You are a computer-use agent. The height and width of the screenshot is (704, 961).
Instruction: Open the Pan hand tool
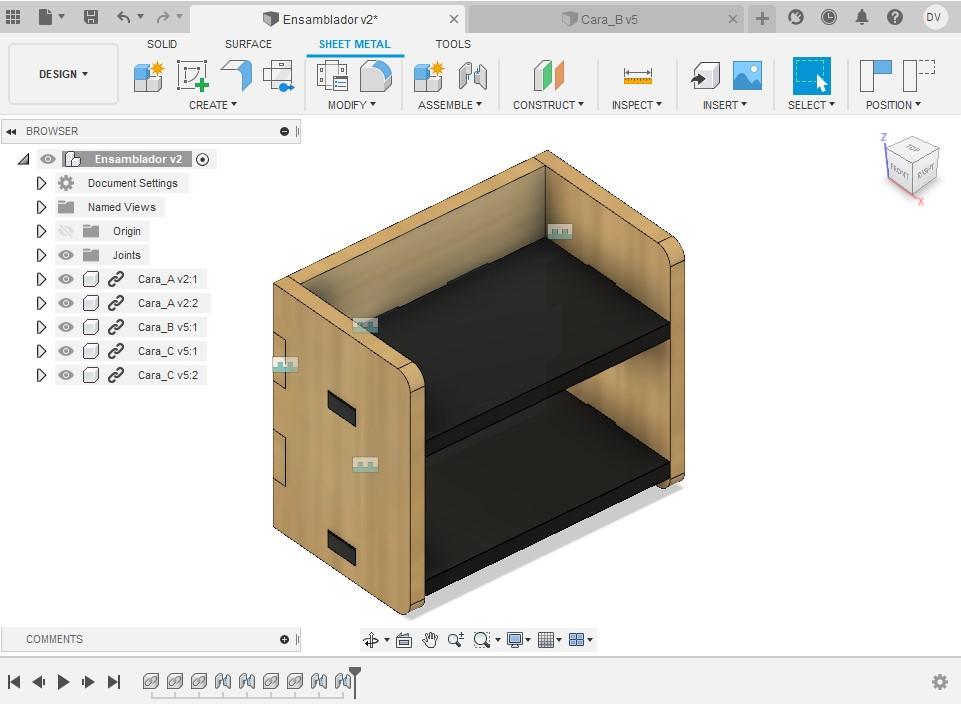(x=430, y=640)
